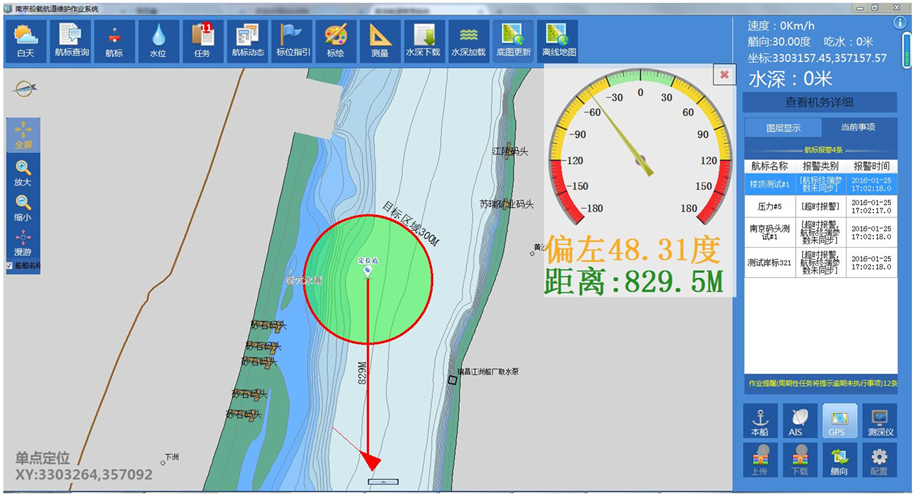Click 水深加载 depth load
The height and width of the screenshot is (496, 913).
(469, 41)
